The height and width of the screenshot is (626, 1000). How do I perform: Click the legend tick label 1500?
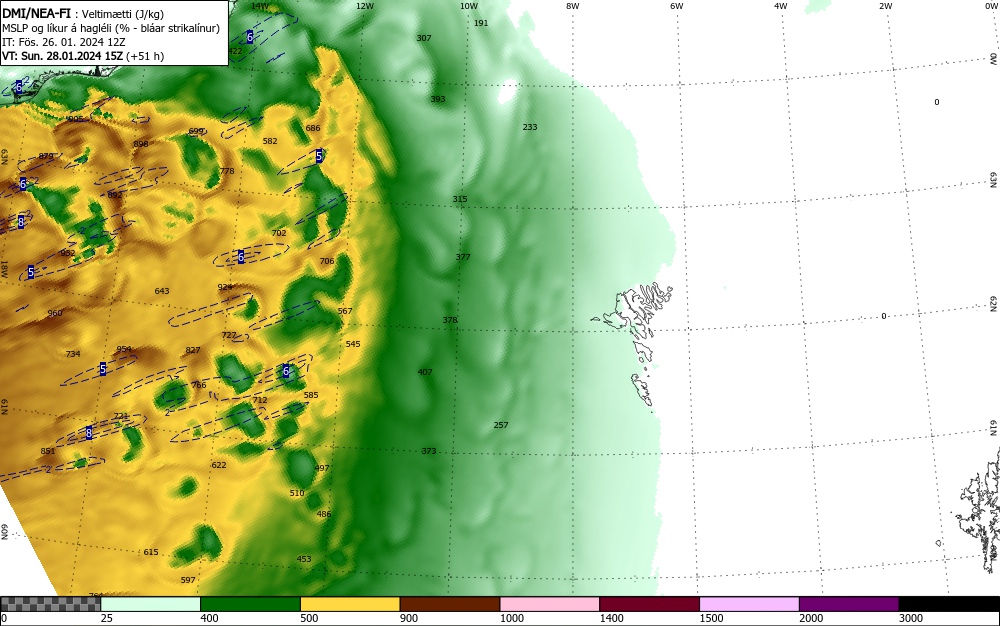[x=712, y=618]
